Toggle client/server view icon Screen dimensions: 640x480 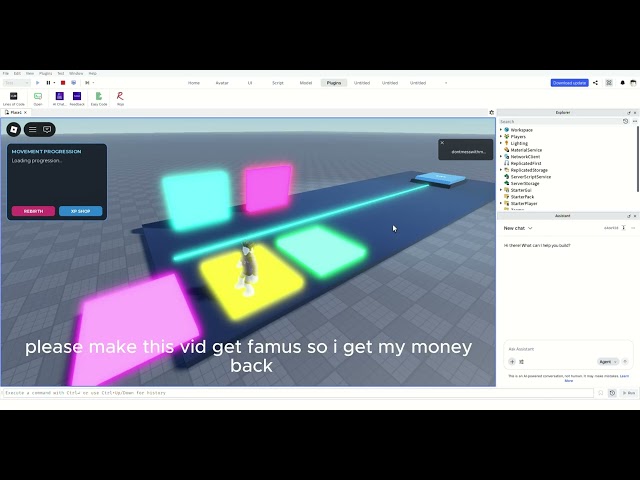click(x=73, y=83)
